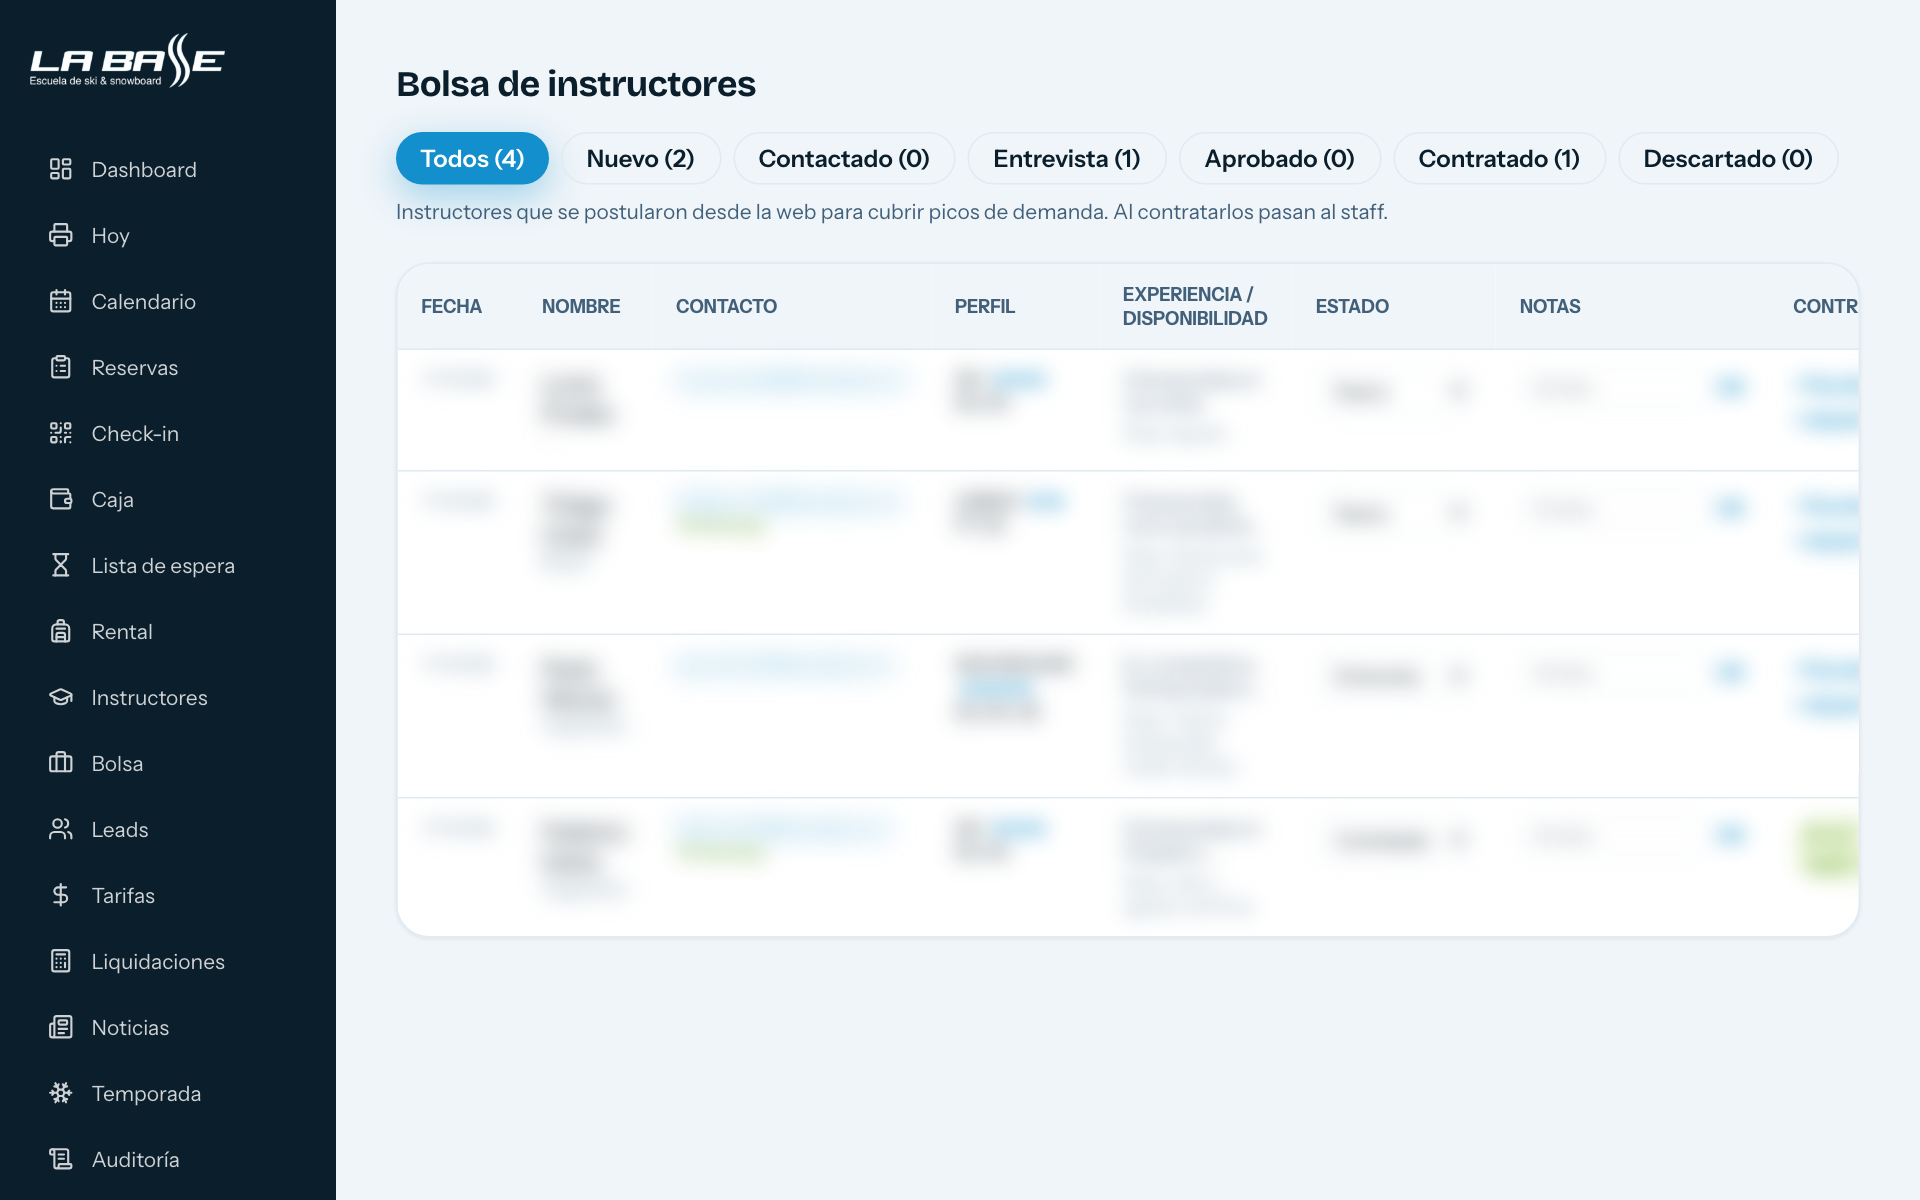
Task: Click the Instructores graduation cap icon
Action: point(61,697)
